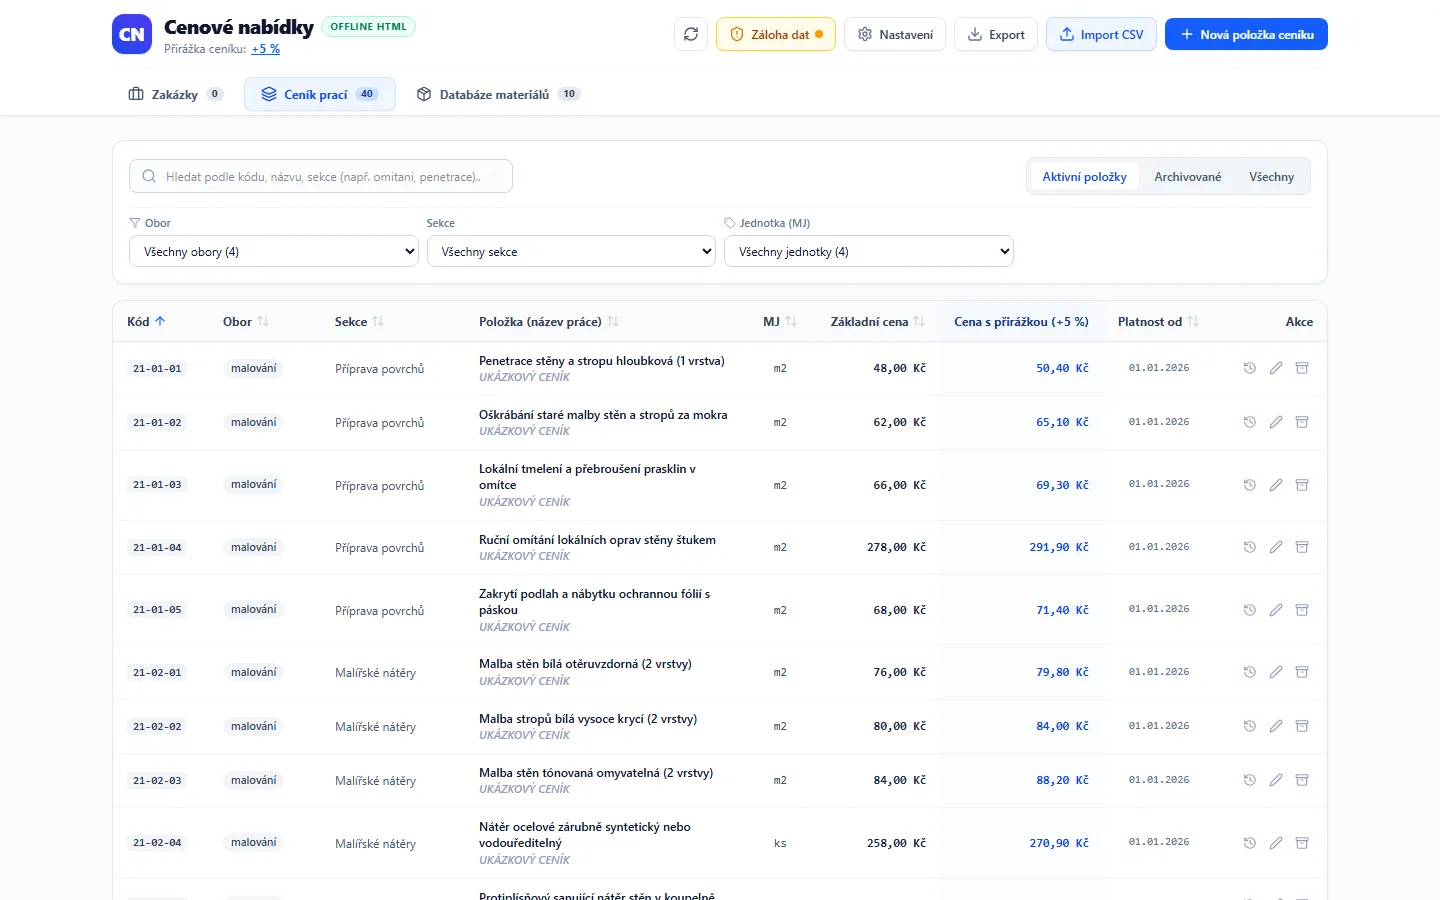Archive item 21-02-01
The width and height of the screenshot is (1440, 900).
1302,672
